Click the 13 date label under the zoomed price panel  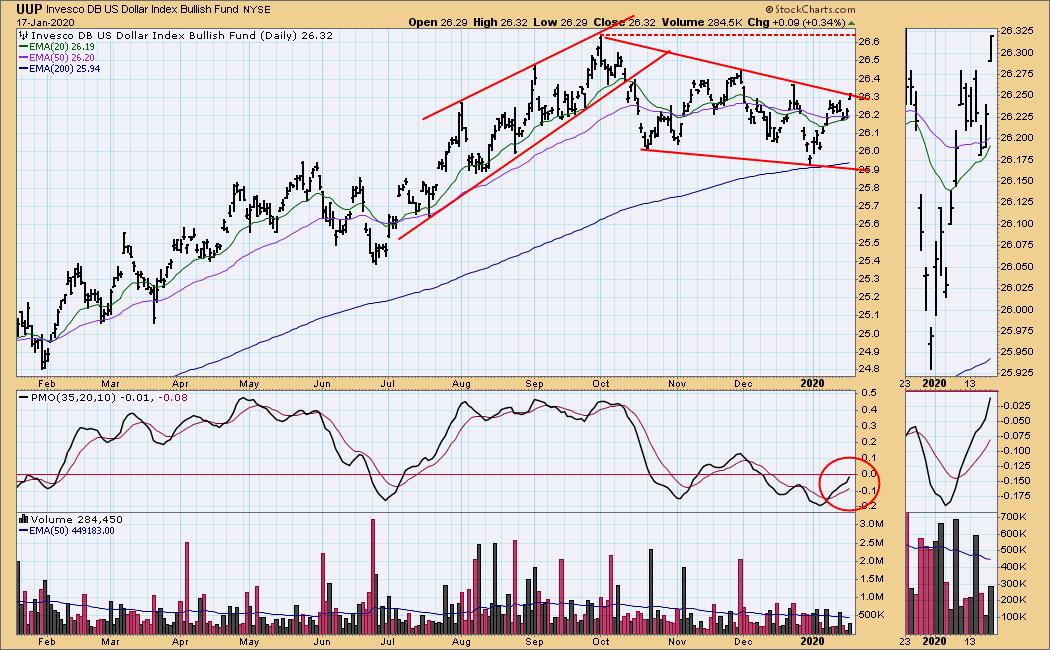(970, 384)
